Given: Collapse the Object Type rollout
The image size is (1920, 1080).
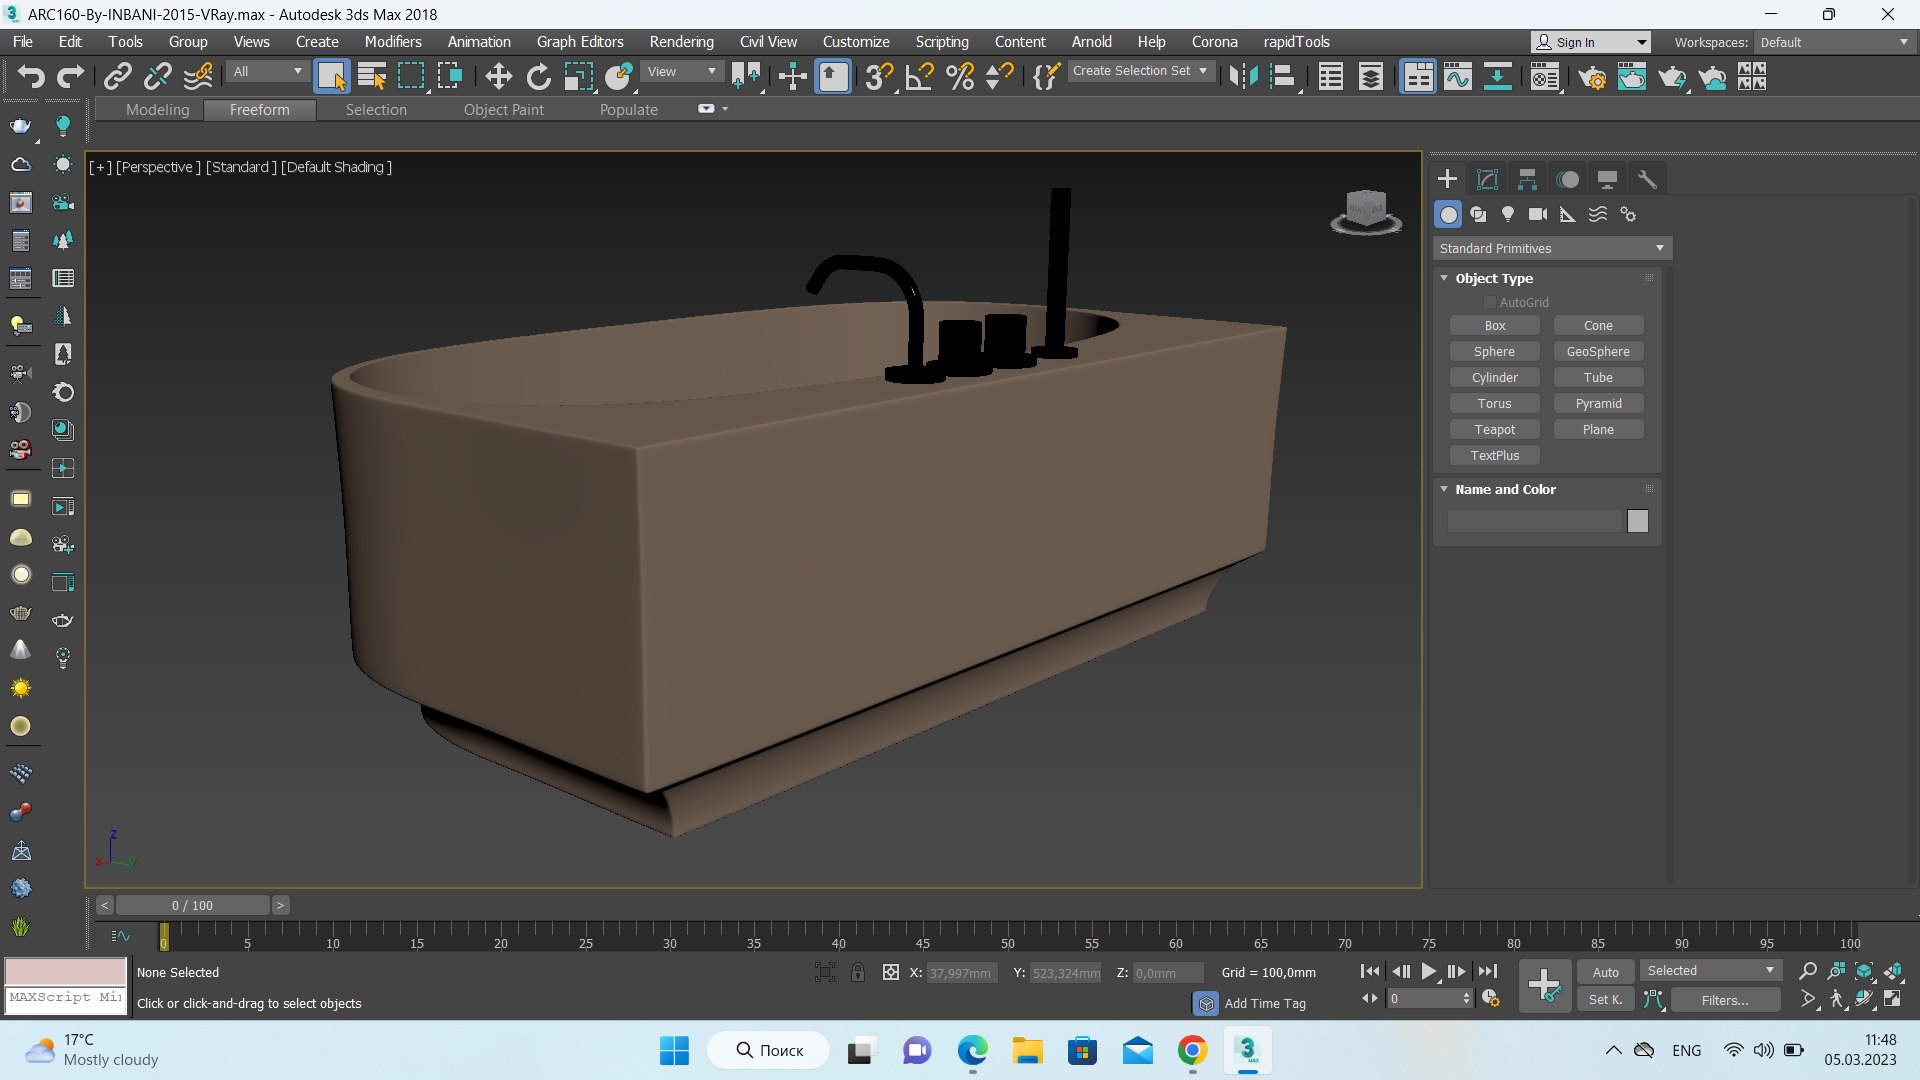Looking at the screenshot, I should coord(1445,278).
